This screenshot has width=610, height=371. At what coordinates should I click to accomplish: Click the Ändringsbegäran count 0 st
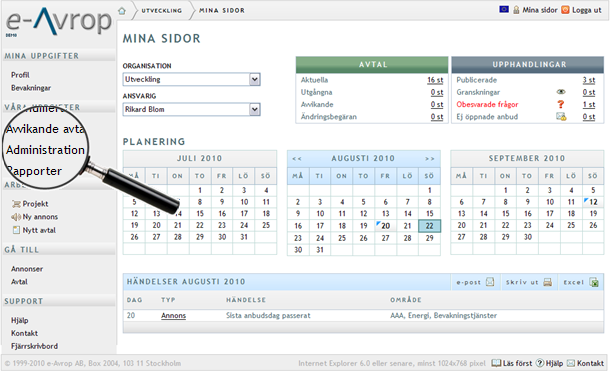click(437, 117)
